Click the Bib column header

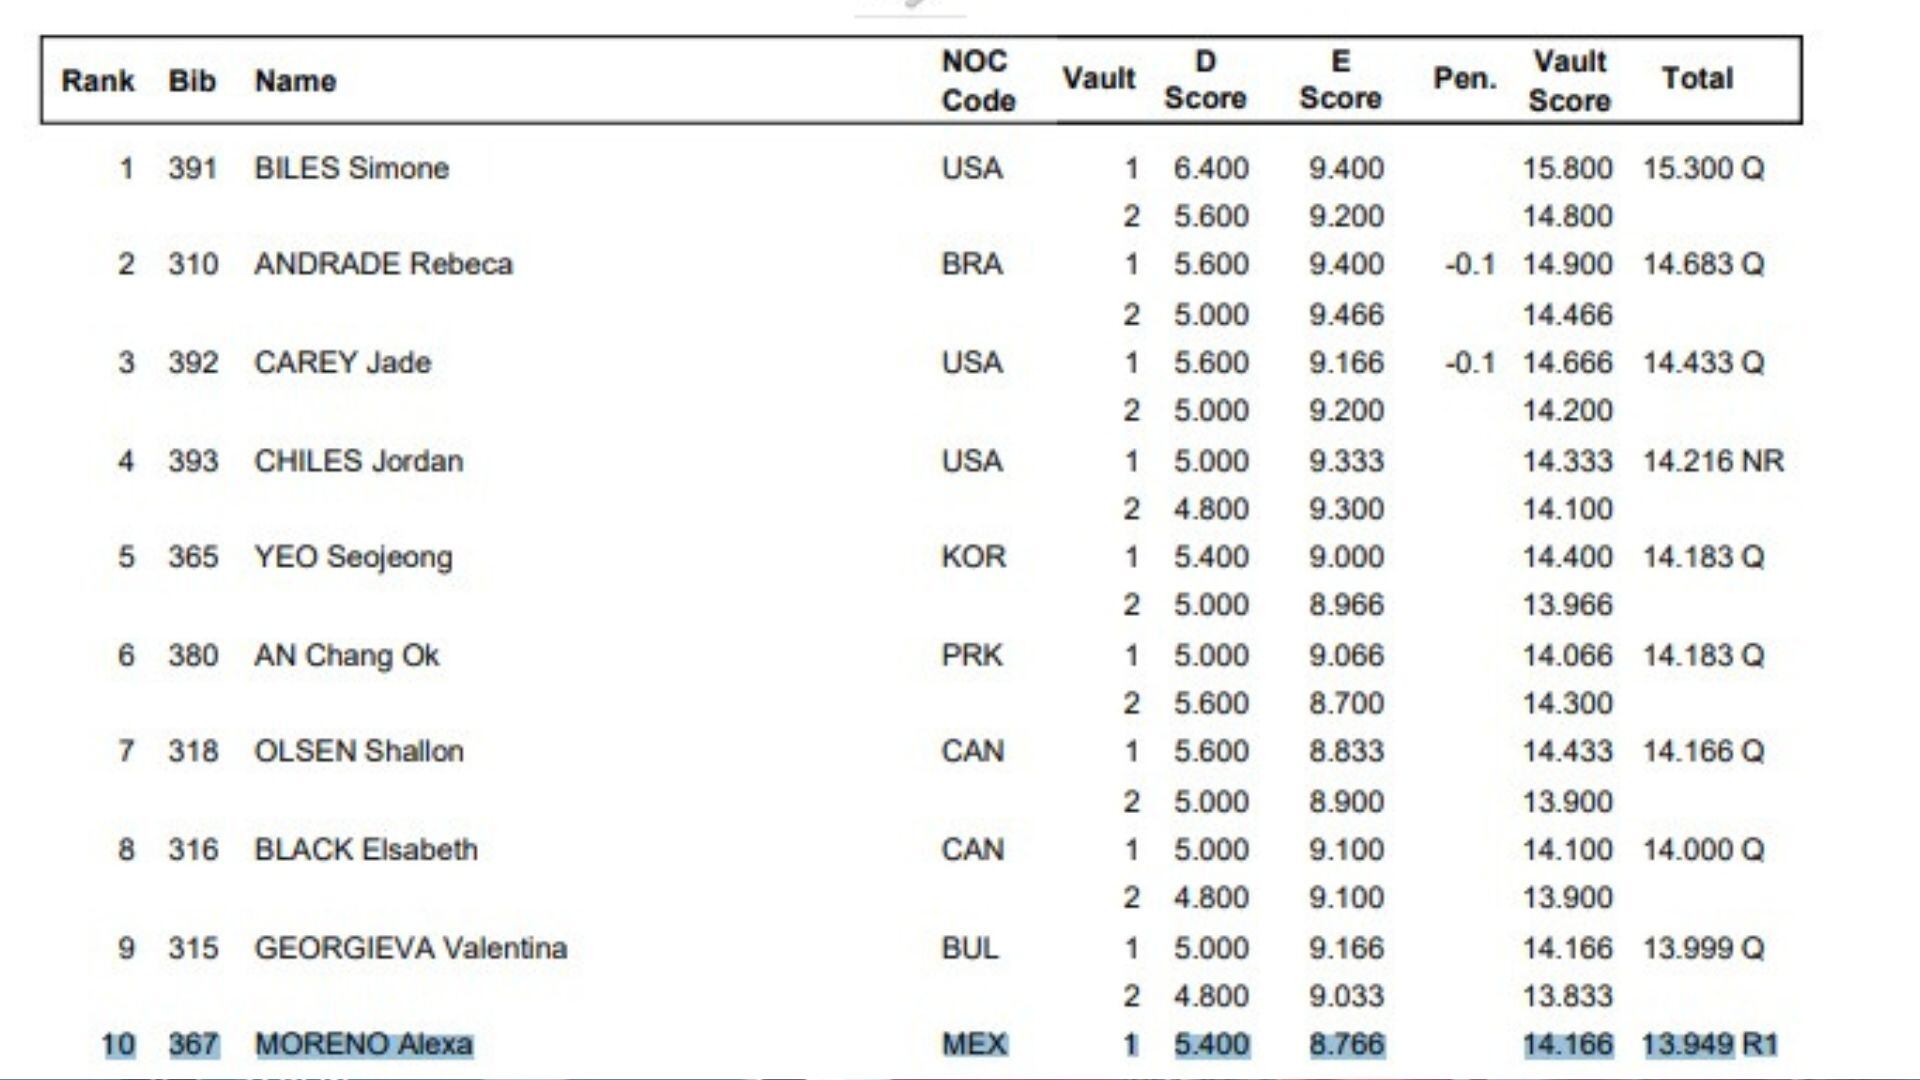pyautogui.click(x=192, y=81)
